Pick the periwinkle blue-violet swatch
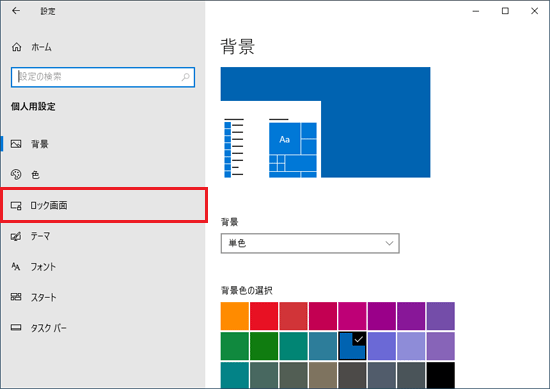 (x=382, y=346)
